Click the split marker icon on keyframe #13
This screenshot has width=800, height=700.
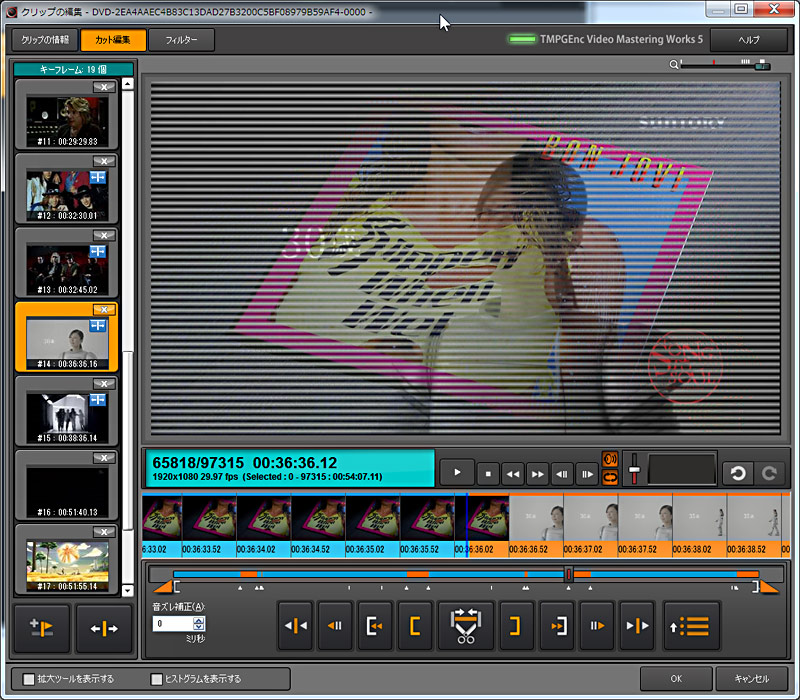pos(98,251)
